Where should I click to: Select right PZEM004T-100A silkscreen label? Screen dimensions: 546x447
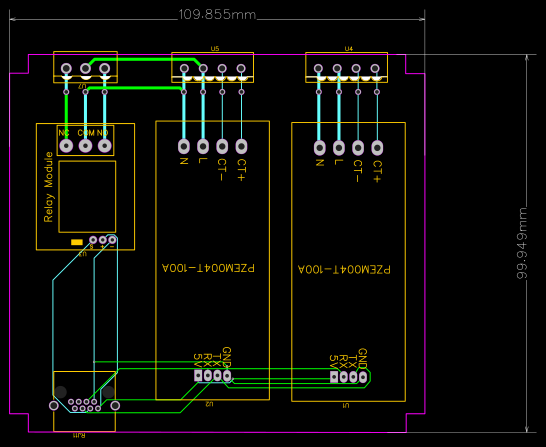tap(344, 269)
